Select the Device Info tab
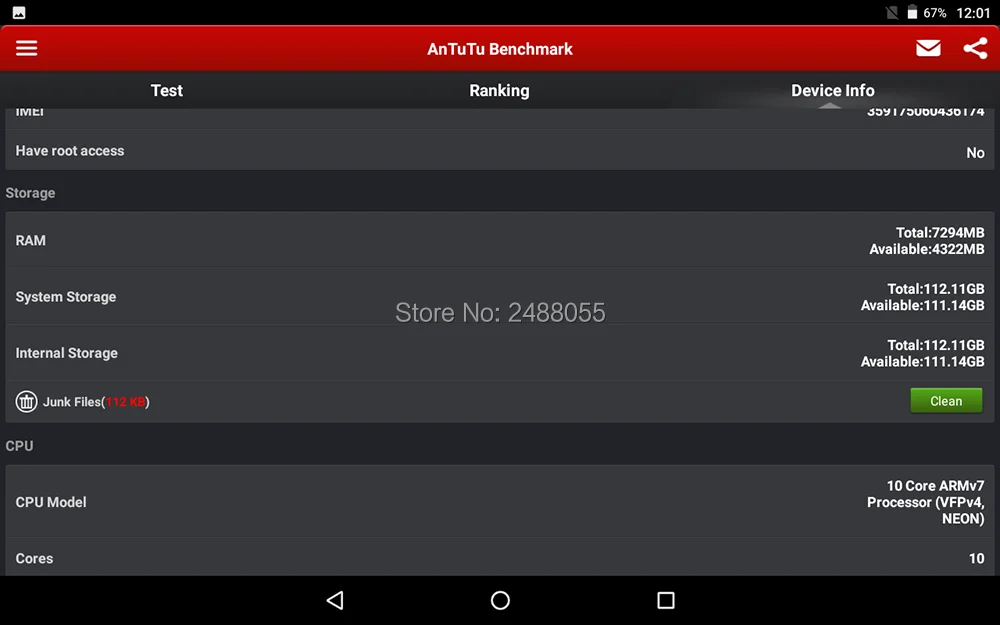Viewport: 1000px width, 625px height. (833, 91)
